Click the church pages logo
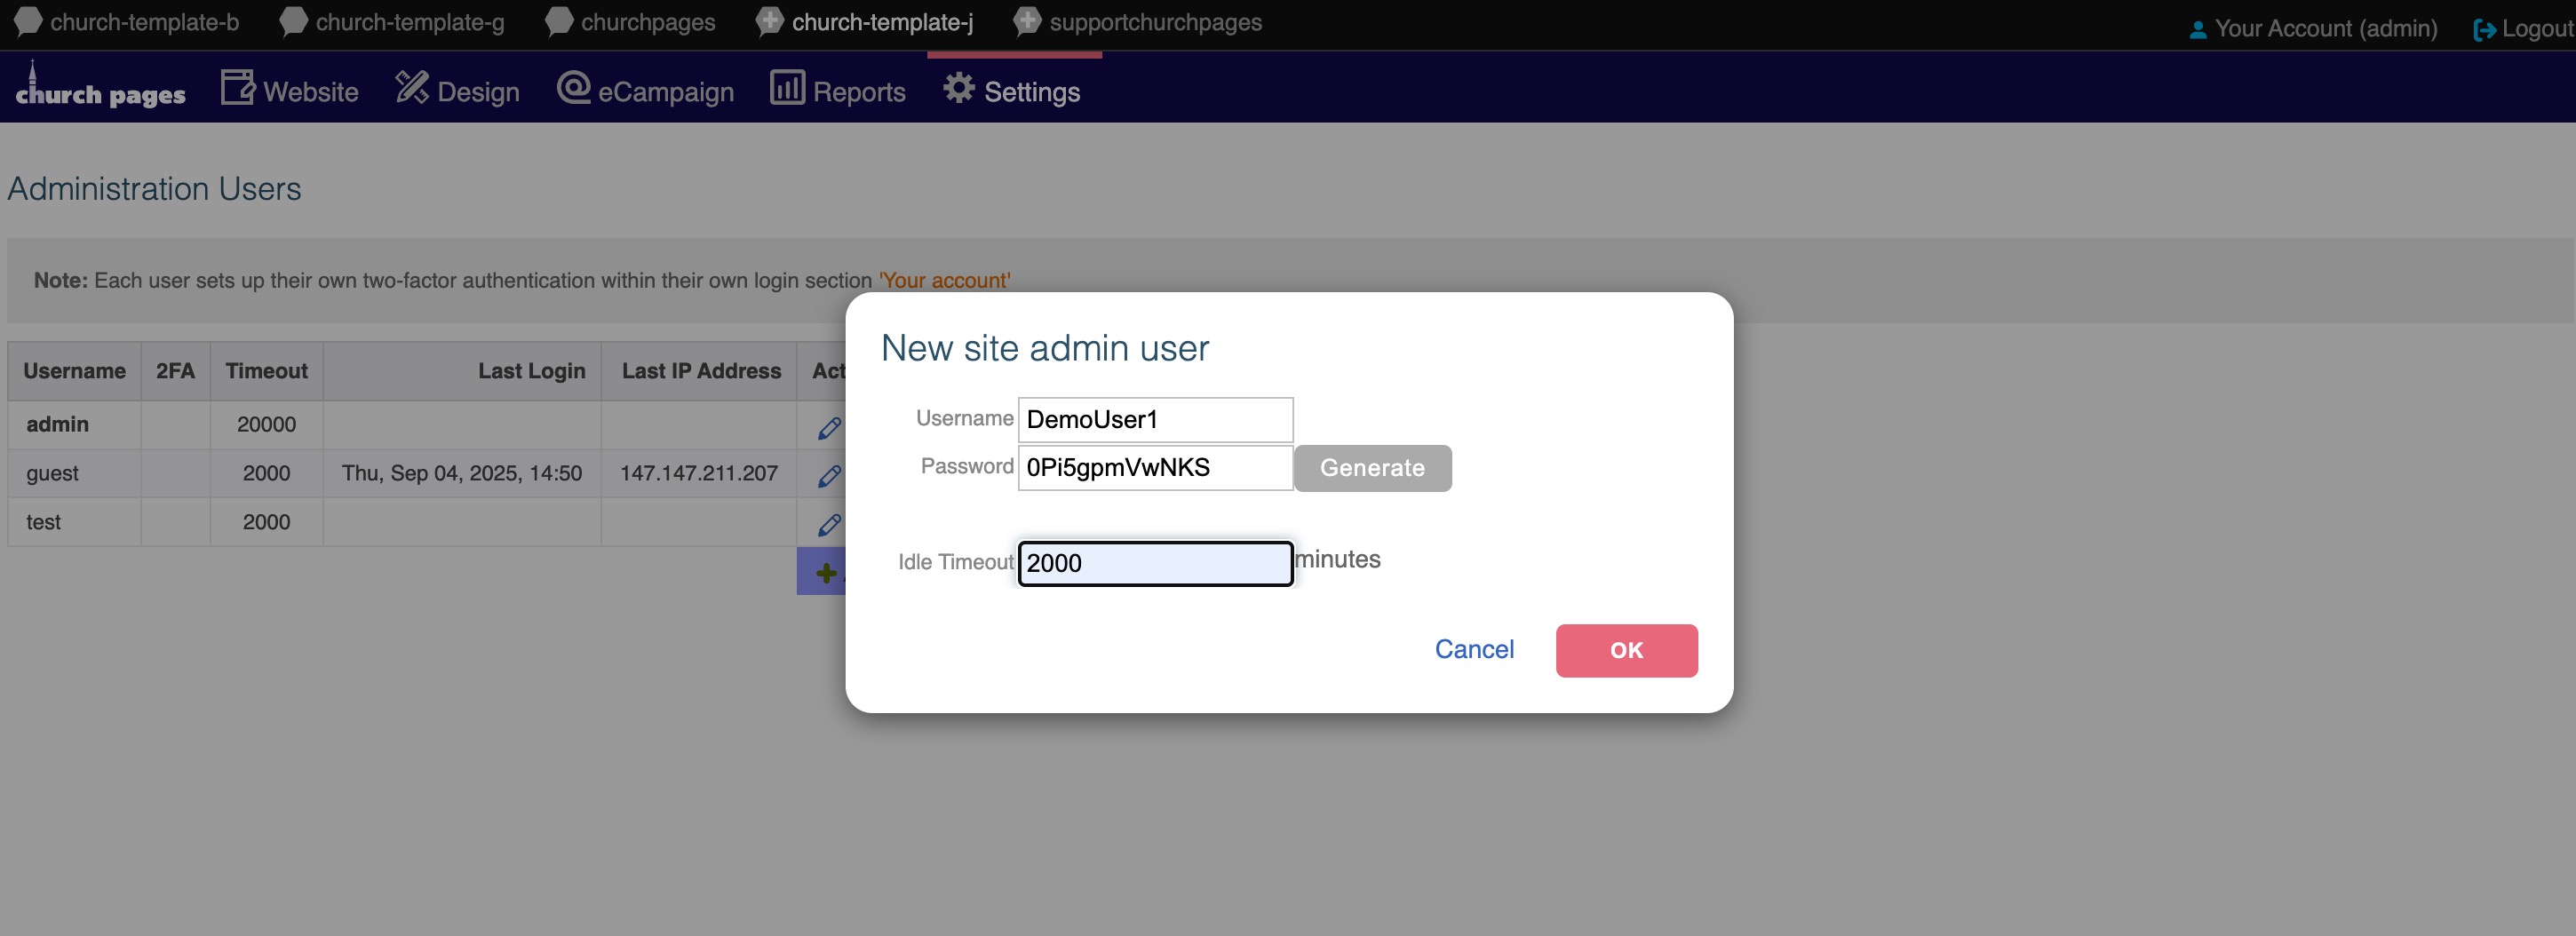This screenshot has height=936, width=2576. [x=100, y=90]
